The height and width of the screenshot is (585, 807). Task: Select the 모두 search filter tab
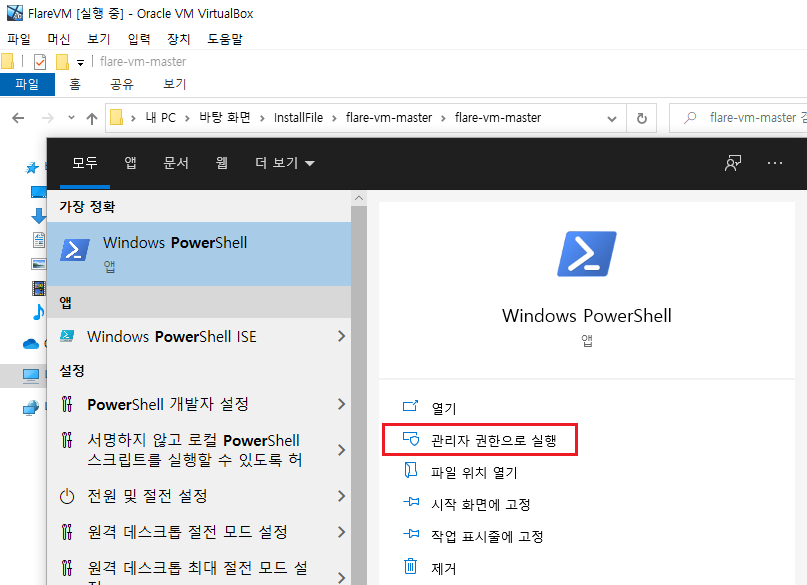(x=84, y=163)
